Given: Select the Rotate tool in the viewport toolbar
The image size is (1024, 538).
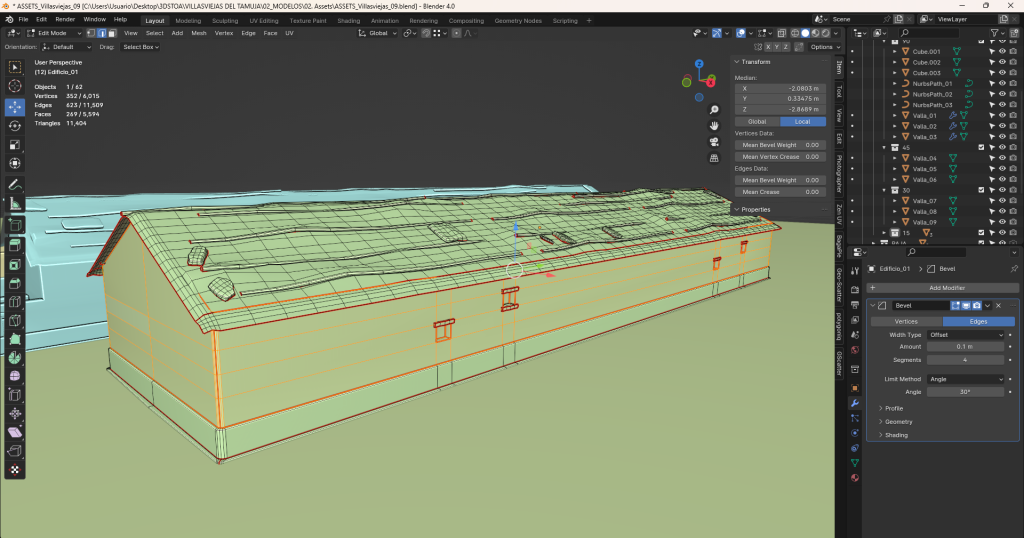Looking at the screenshot, I should tap(15, 126).
